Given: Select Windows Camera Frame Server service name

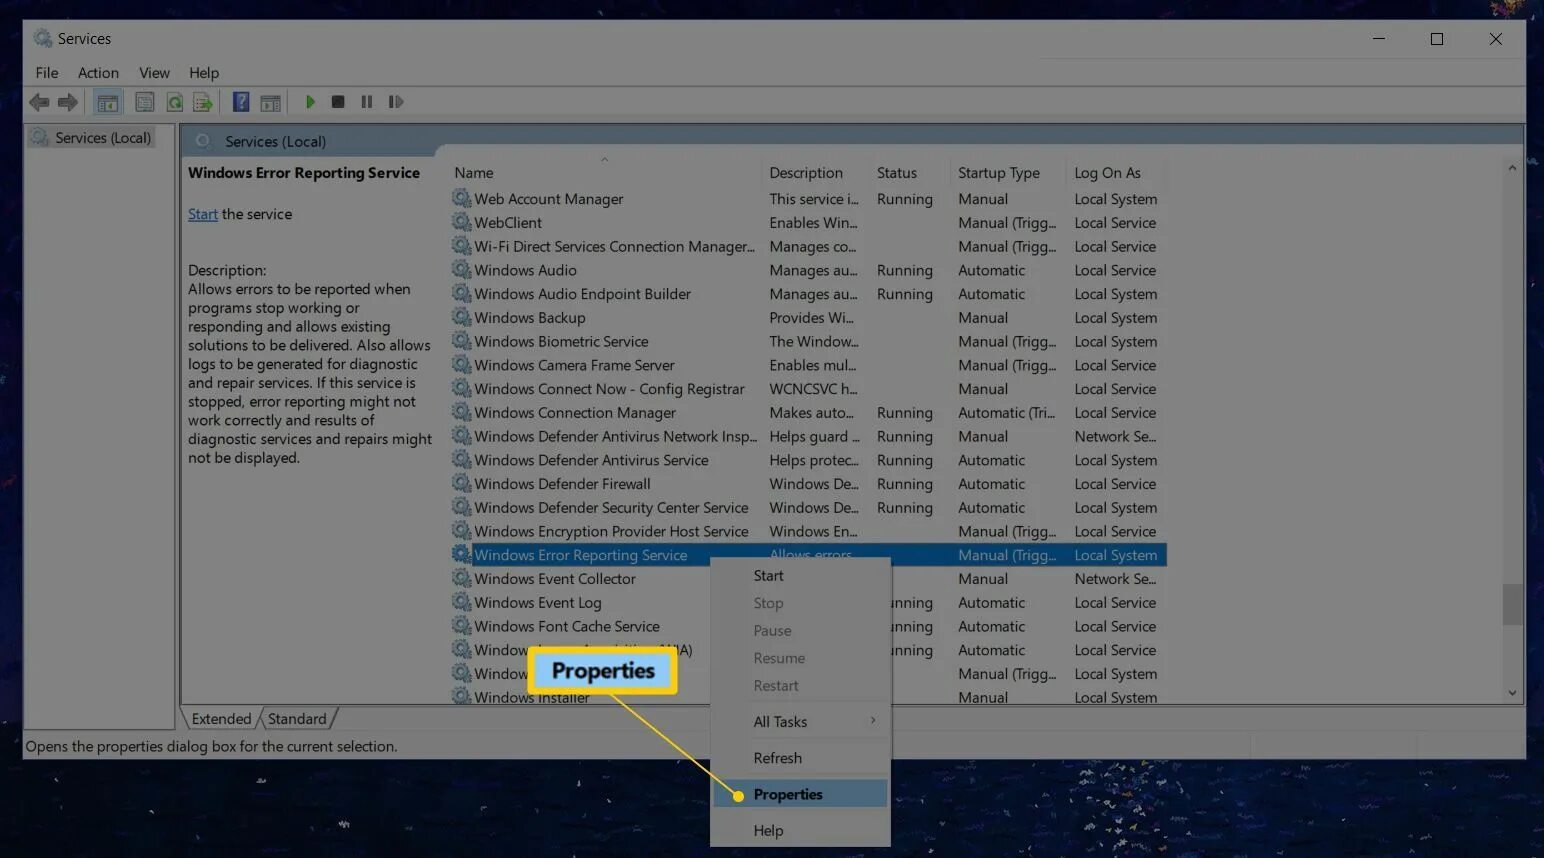Looking at the screenshot, I should pos(574,365).
